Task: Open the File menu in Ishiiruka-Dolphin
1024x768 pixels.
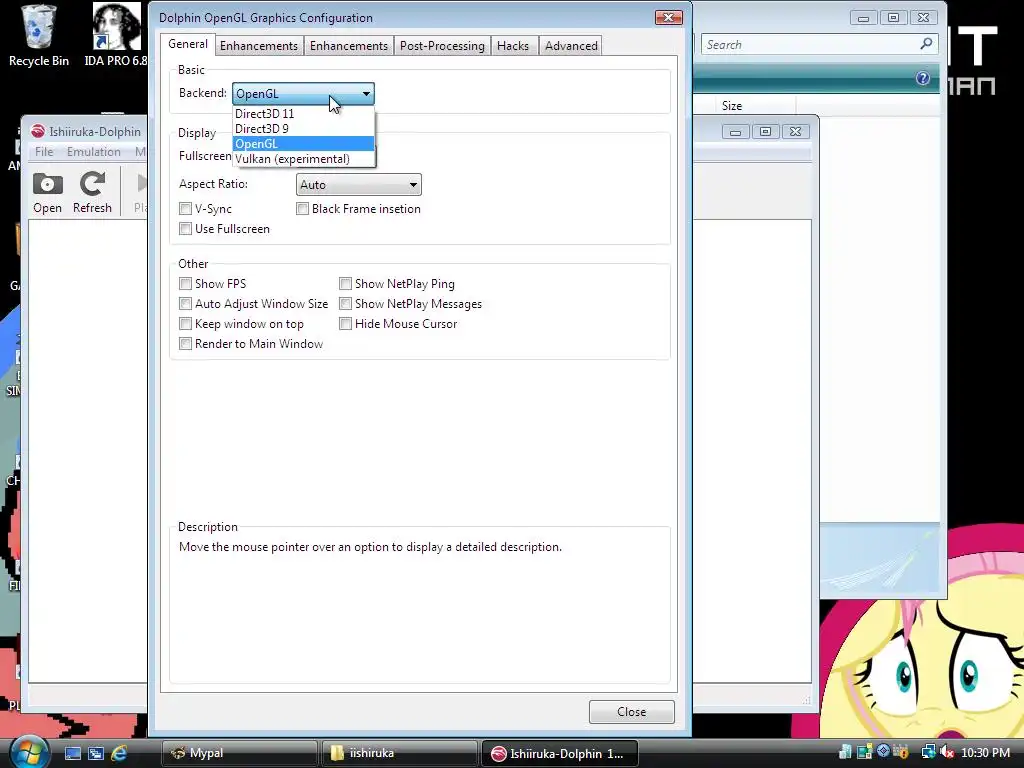Action: pos(44,152)
